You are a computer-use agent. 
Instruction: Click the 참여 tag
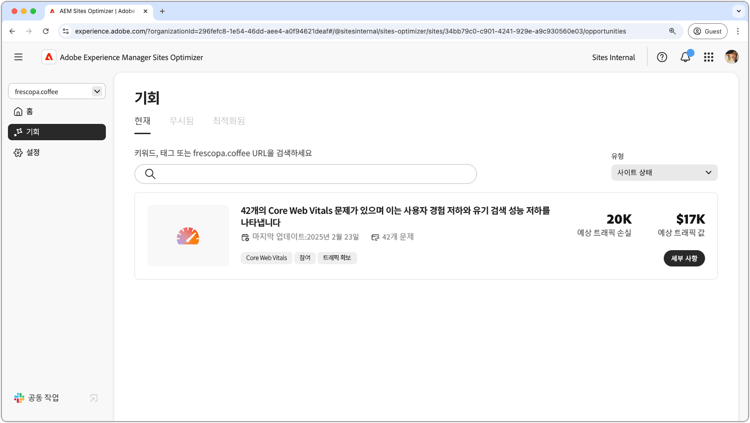tap(305, 258)
